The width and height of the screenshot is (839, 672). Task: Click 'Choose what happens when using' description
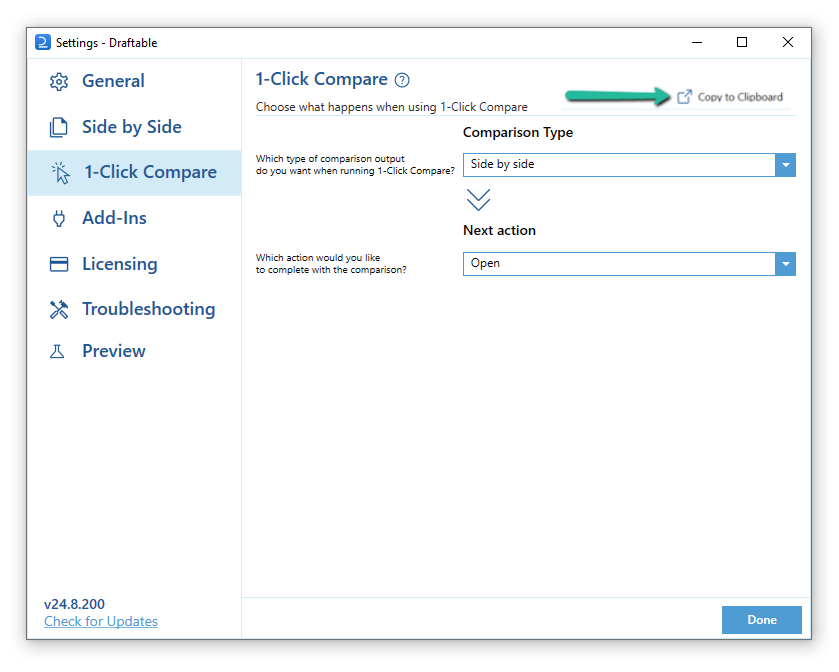pyautogui.click(x=392, y=107)
